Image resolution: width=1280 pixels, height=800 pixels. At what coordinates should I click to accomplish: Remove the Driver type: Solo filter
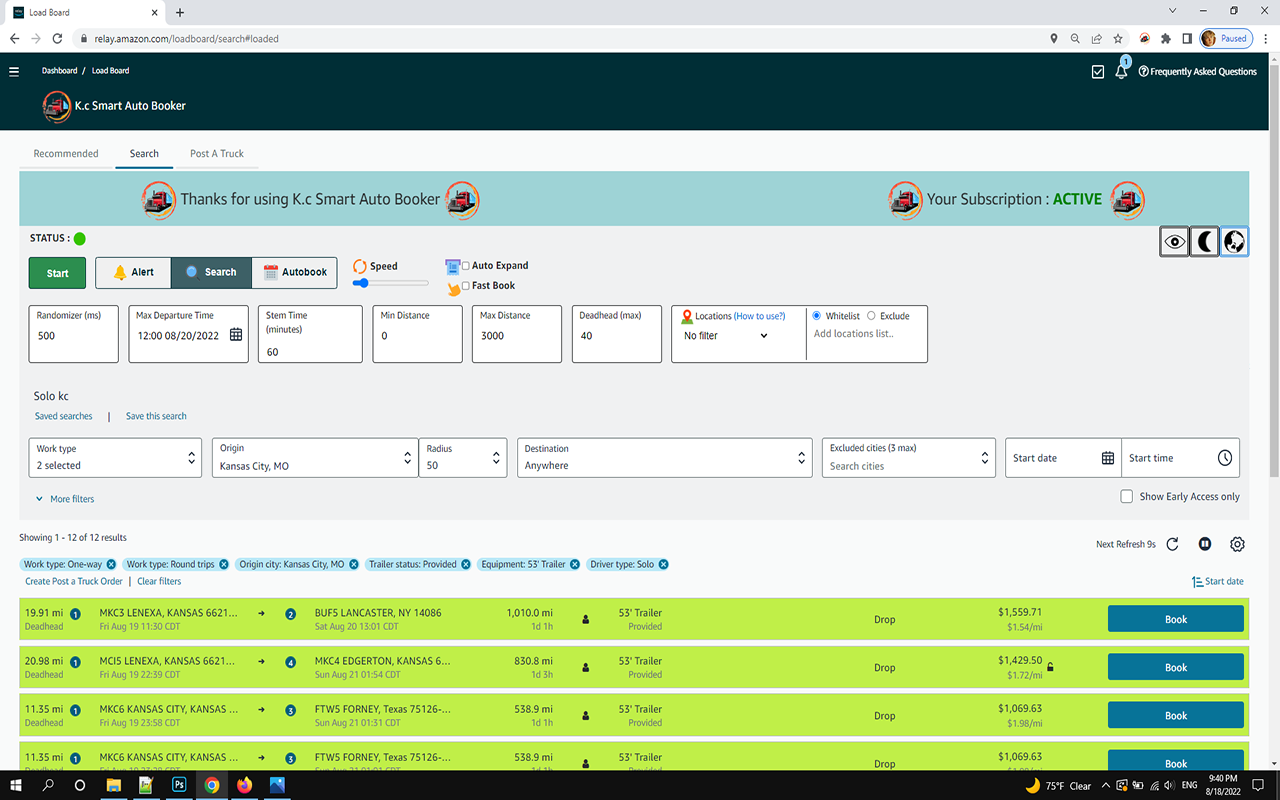pyautogui.click(x=663, y=564)
